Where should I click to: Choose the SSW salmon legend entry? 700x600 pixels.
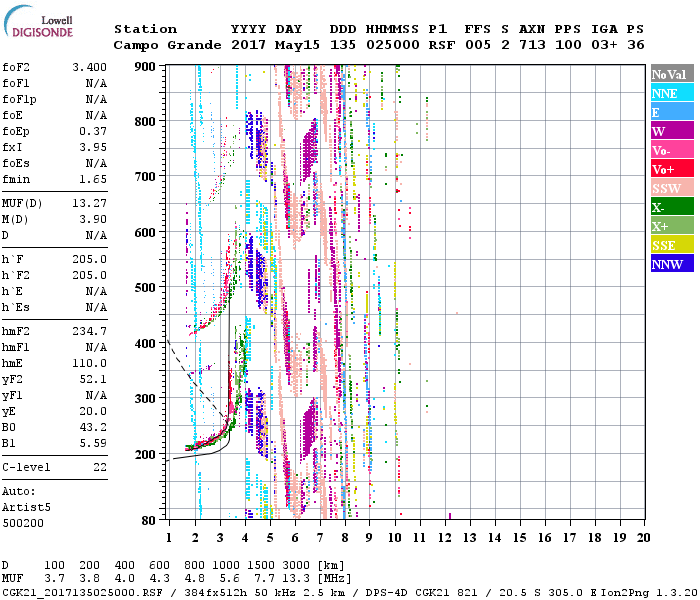pyautogui.click(x=671, y=188)
